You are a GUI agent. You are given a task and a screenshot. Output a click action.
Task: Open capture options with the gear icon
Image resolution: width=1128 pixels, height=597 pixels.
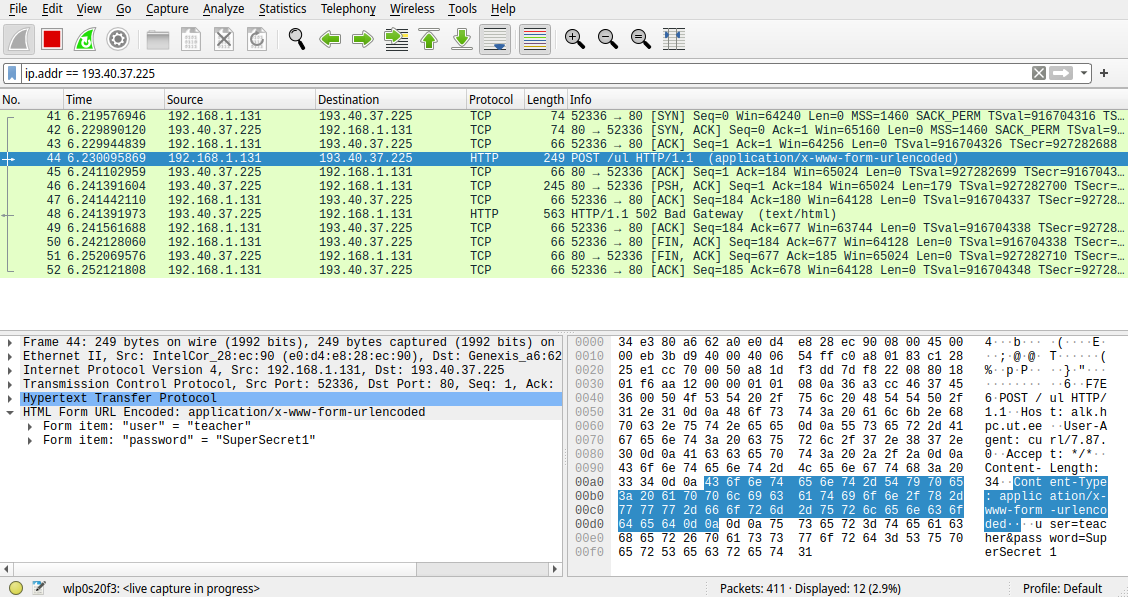point(120,39)
